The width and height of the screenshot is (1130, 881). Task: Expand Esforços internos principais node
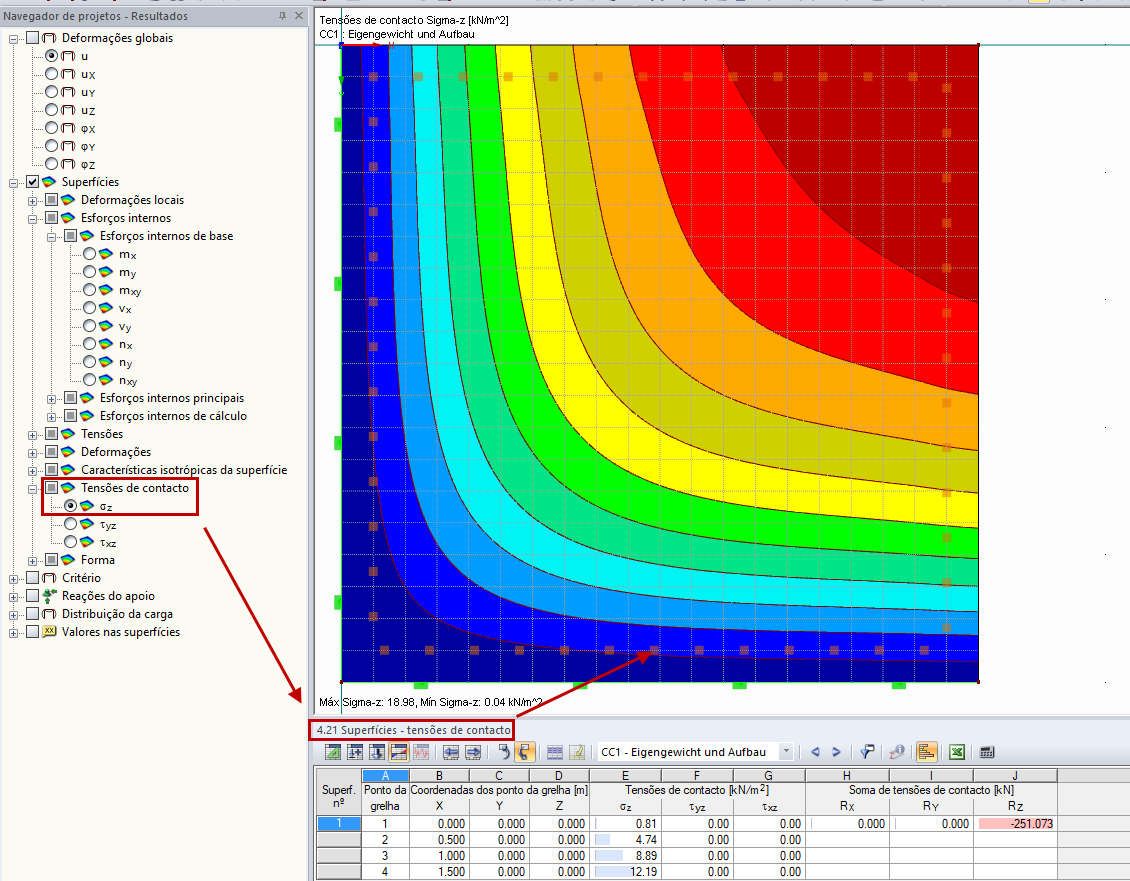pyautogui.click(x=51, y=399)
